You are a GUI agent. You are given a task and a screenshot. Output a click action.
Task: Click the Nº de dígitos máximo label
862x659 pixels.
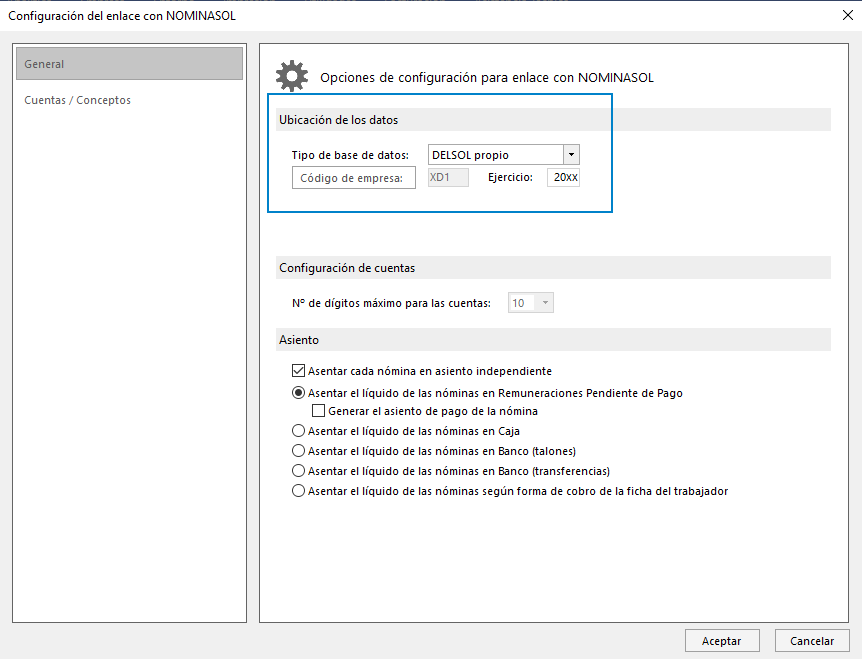point(391,303)
